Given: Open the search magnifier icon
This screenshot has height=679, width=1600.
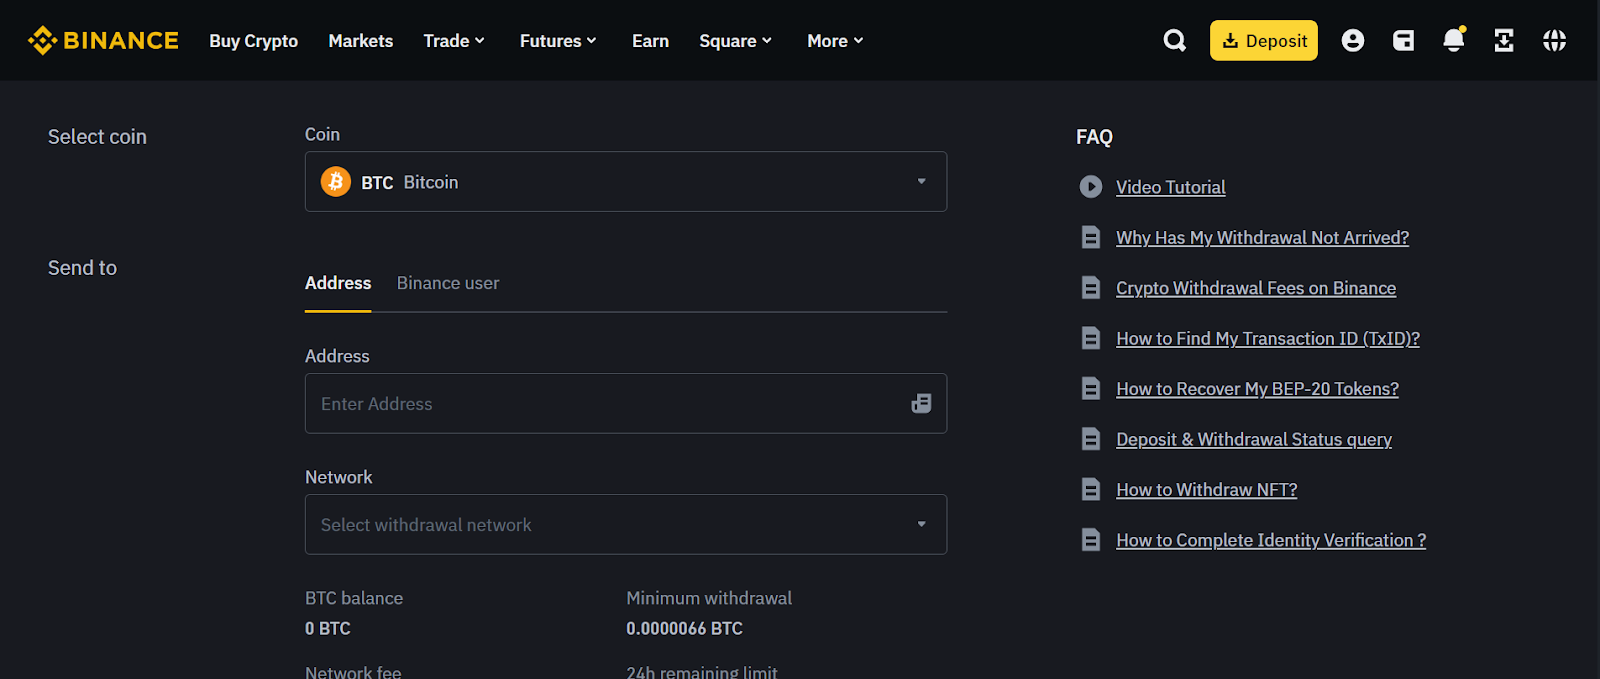Looking at the screenshot, I should [1175, 40].
